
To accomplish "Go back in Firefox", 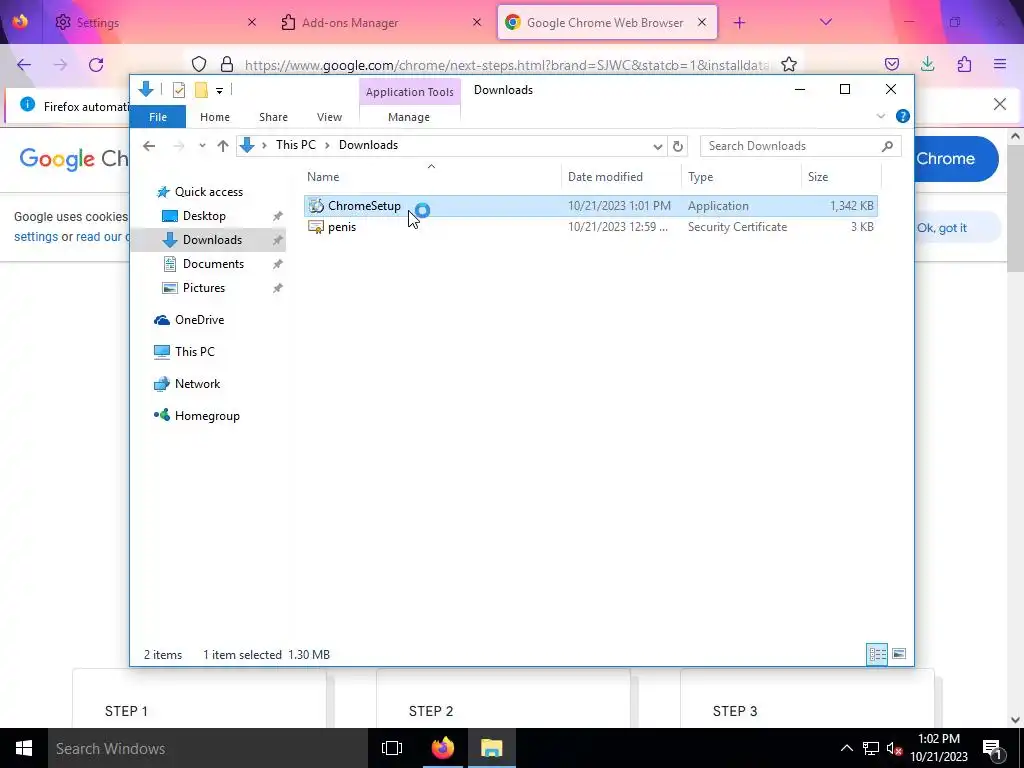I will (x=24, y=65).
